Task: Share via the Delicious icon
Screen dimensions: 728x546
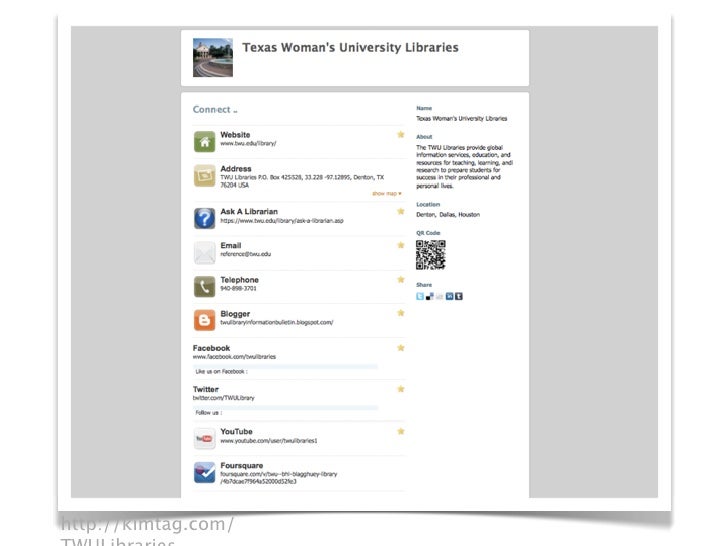Action: tap(429, 296)
